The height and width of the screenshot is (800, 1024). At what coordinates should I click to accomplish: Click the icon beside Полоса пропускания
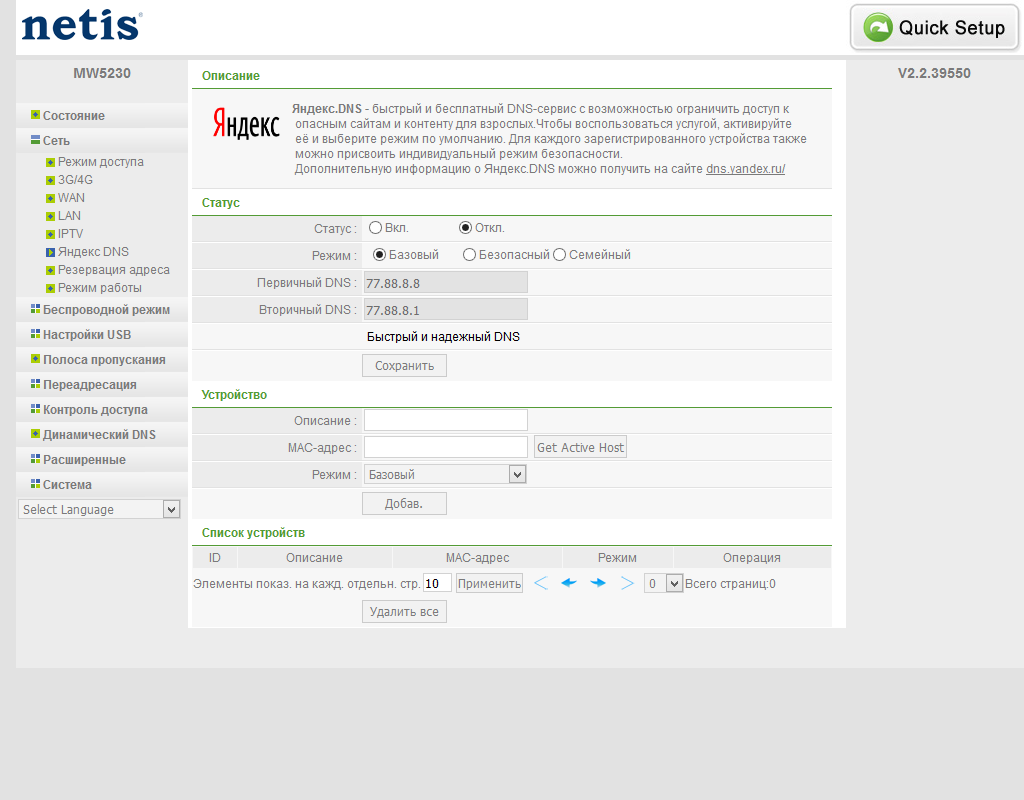click(x=35, y=359)
